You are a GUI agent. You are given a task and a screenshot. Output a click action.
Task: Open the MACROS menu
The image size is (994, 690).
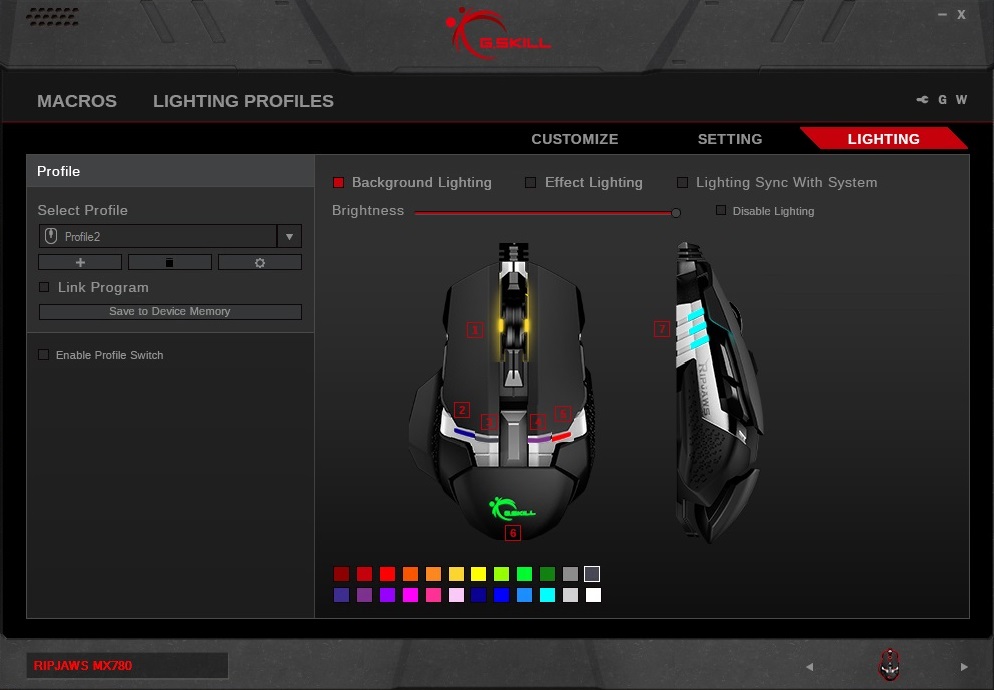[x=77, y=101]
